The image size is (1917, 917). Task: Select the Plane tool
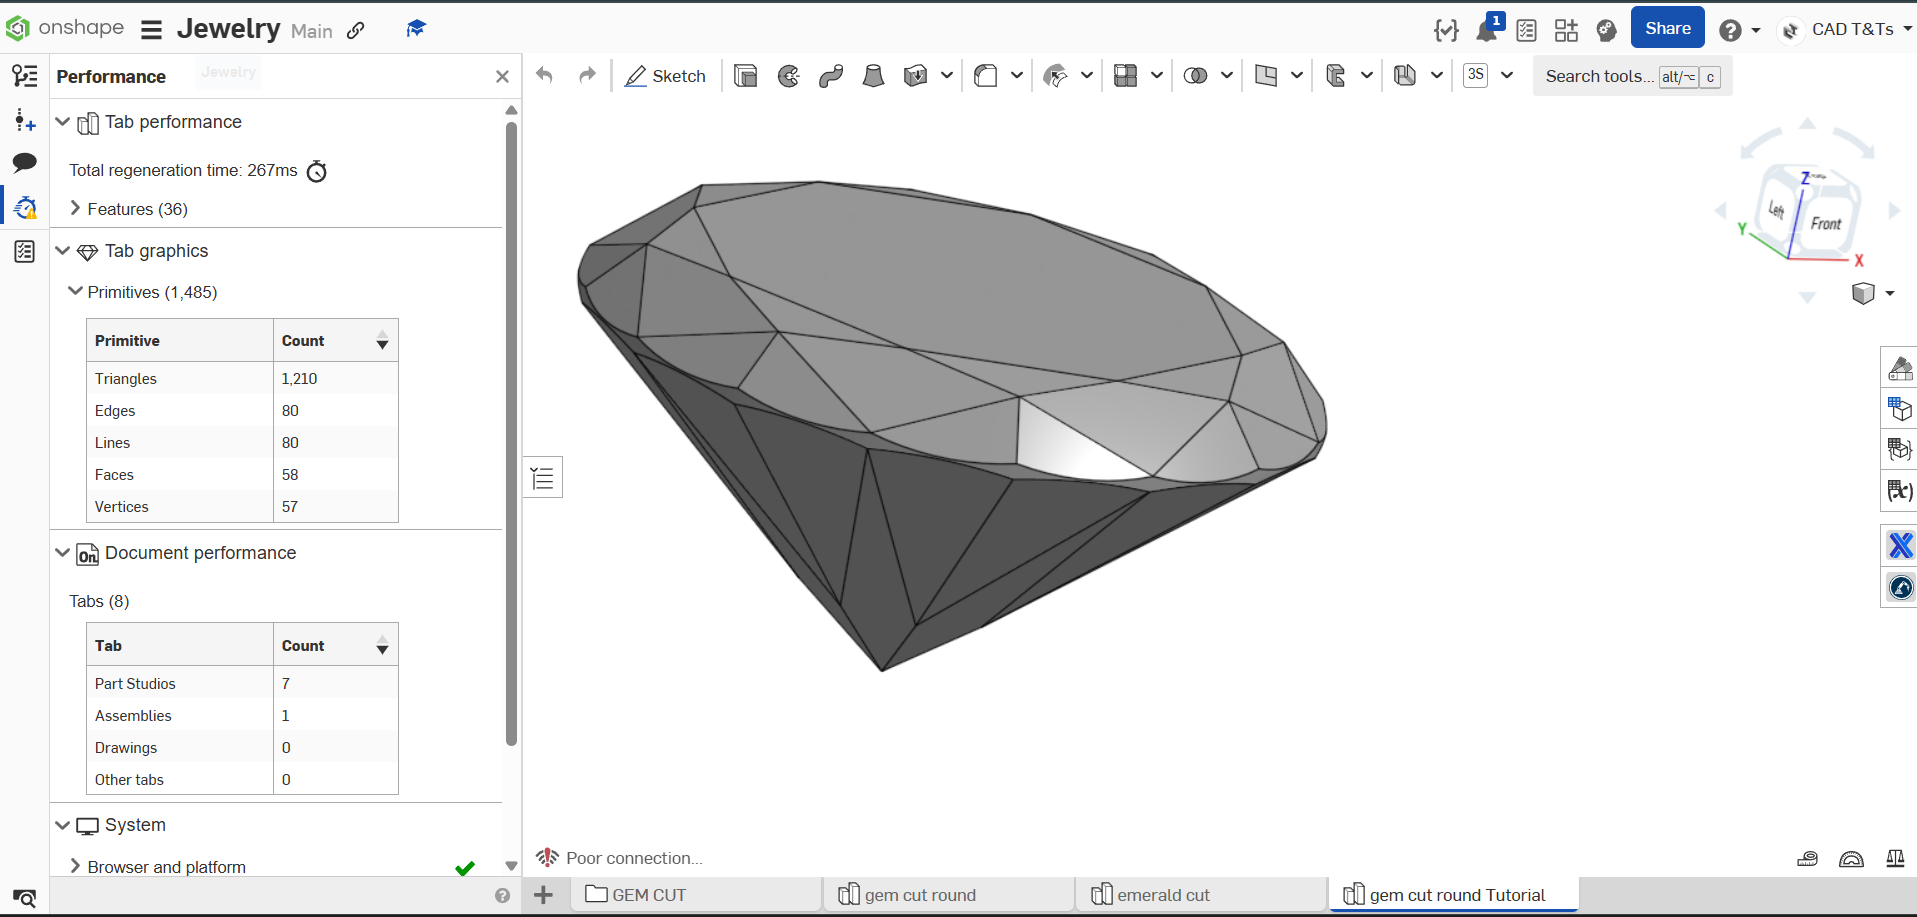click(x=1266, y=76)
